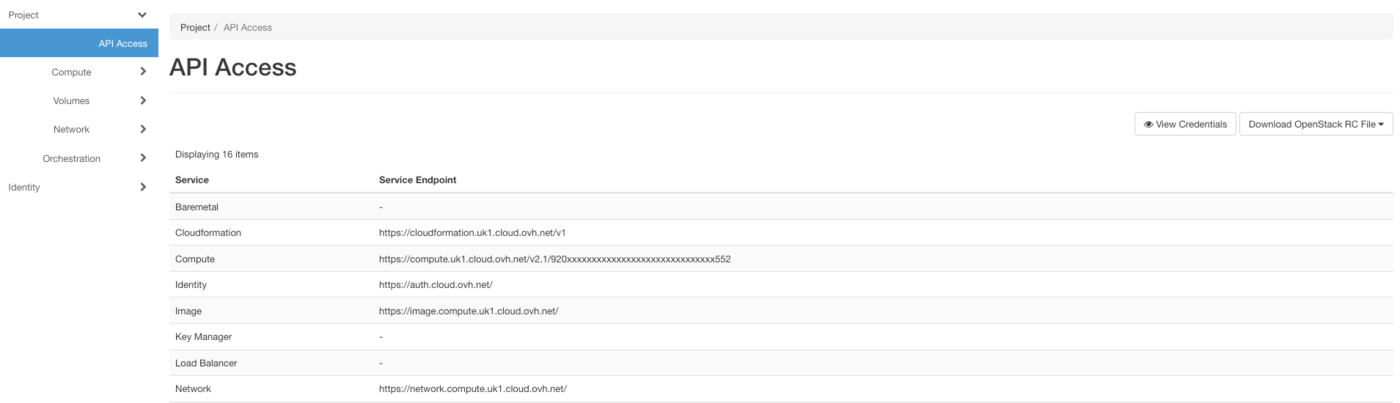
Task: Click the eye icon in View Credentials
Action: (1148, 125)
